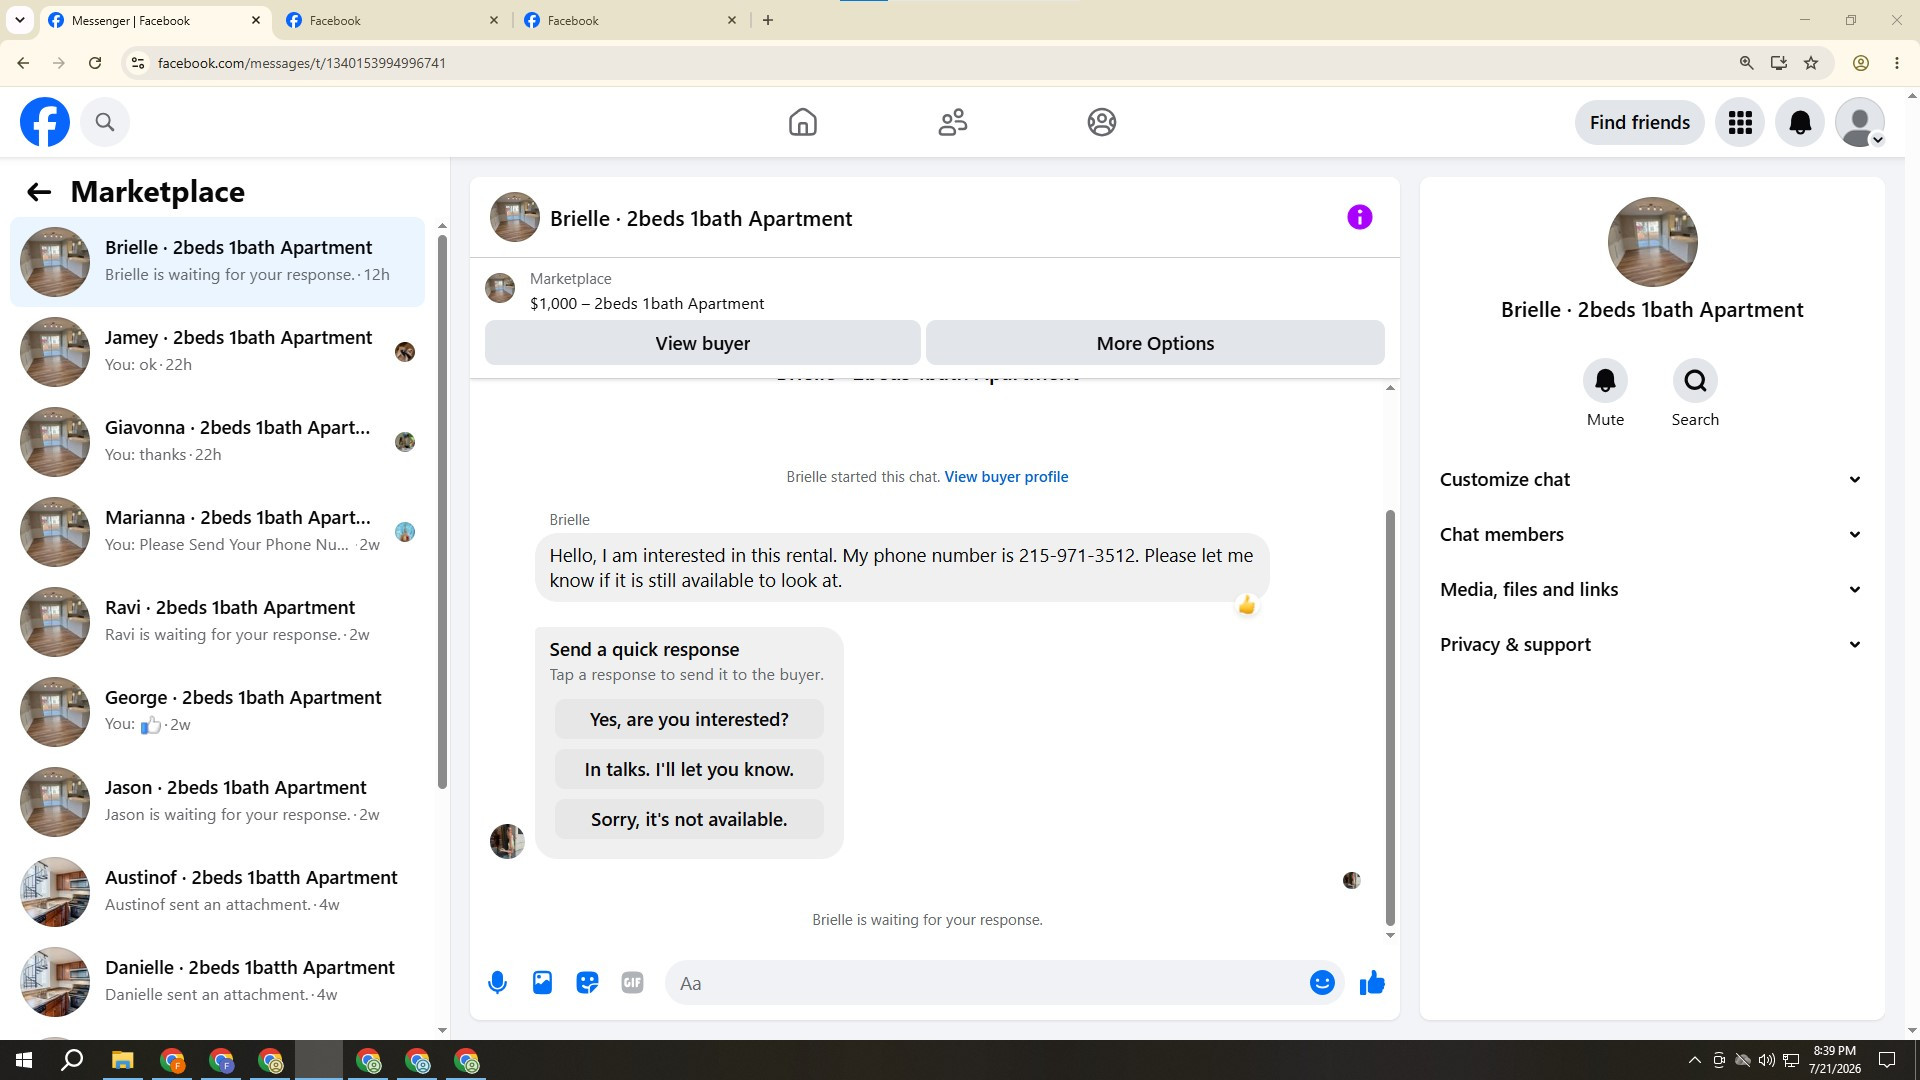Image resolution: width=1920 pixels, height=1080 pixels.
Task: Open the Windows notification center
Action: [1887, 1060]
